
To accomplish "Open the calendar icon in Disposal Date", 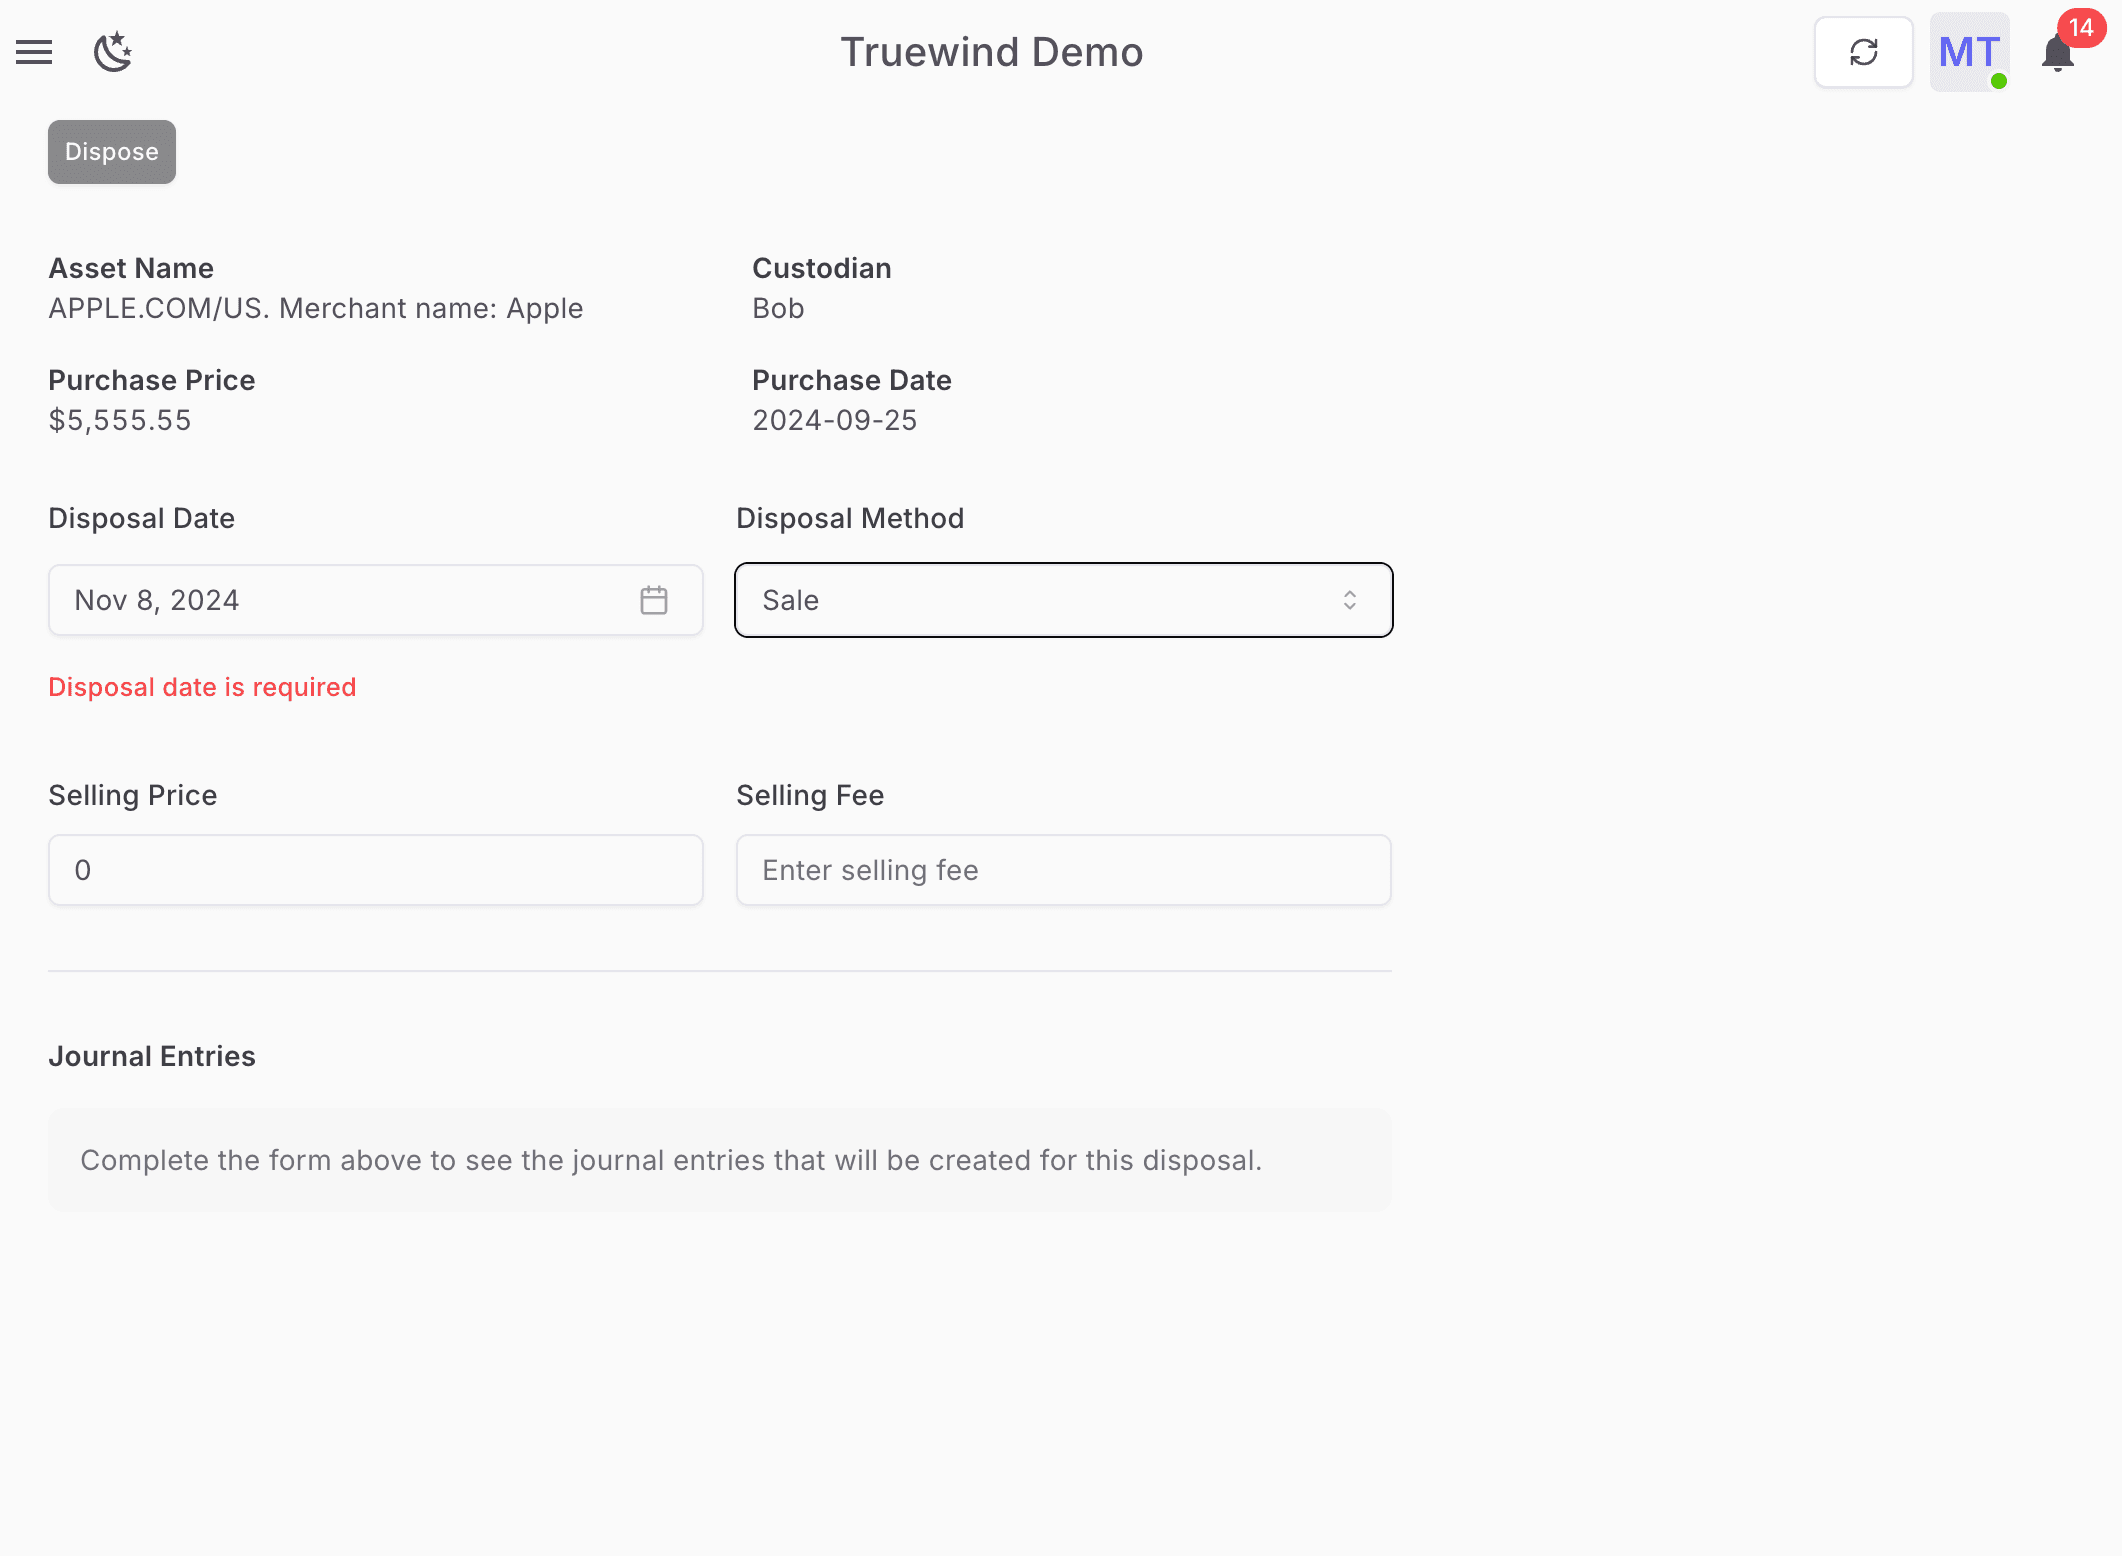I will point(654,599).
